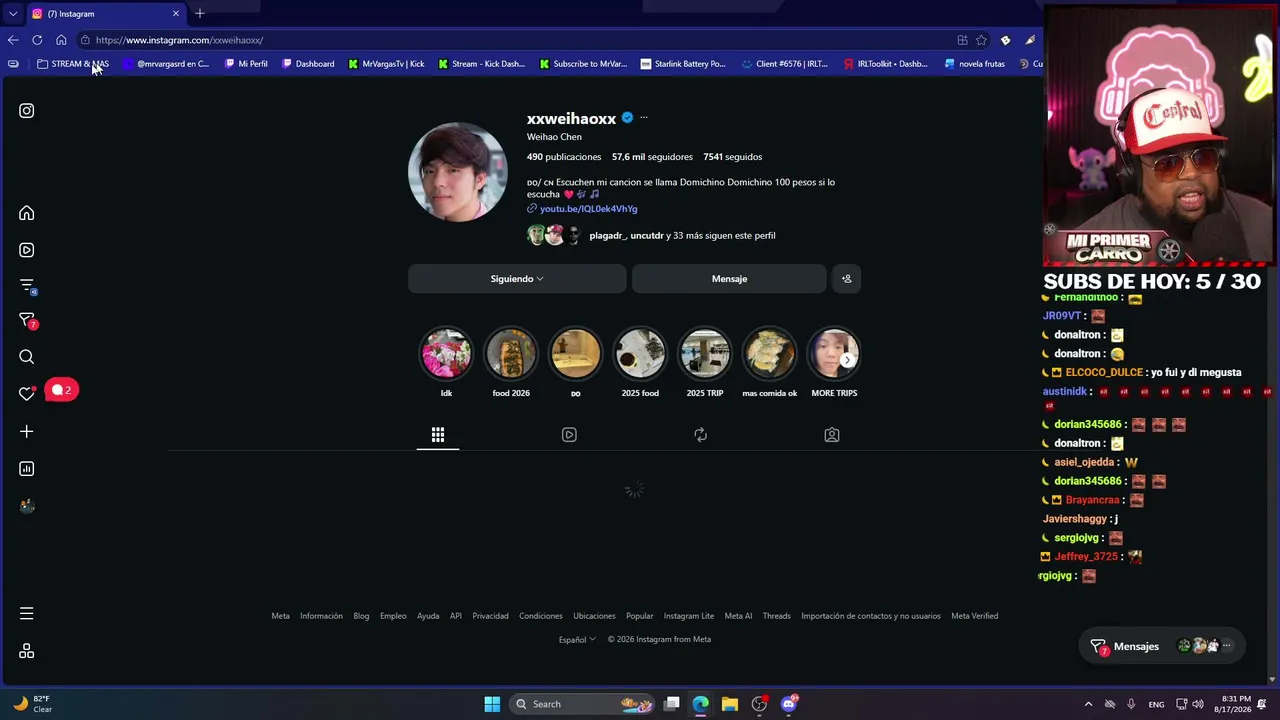1280x720 pixels.
Task: Show next story highlights with arrow
Action: 847,360
